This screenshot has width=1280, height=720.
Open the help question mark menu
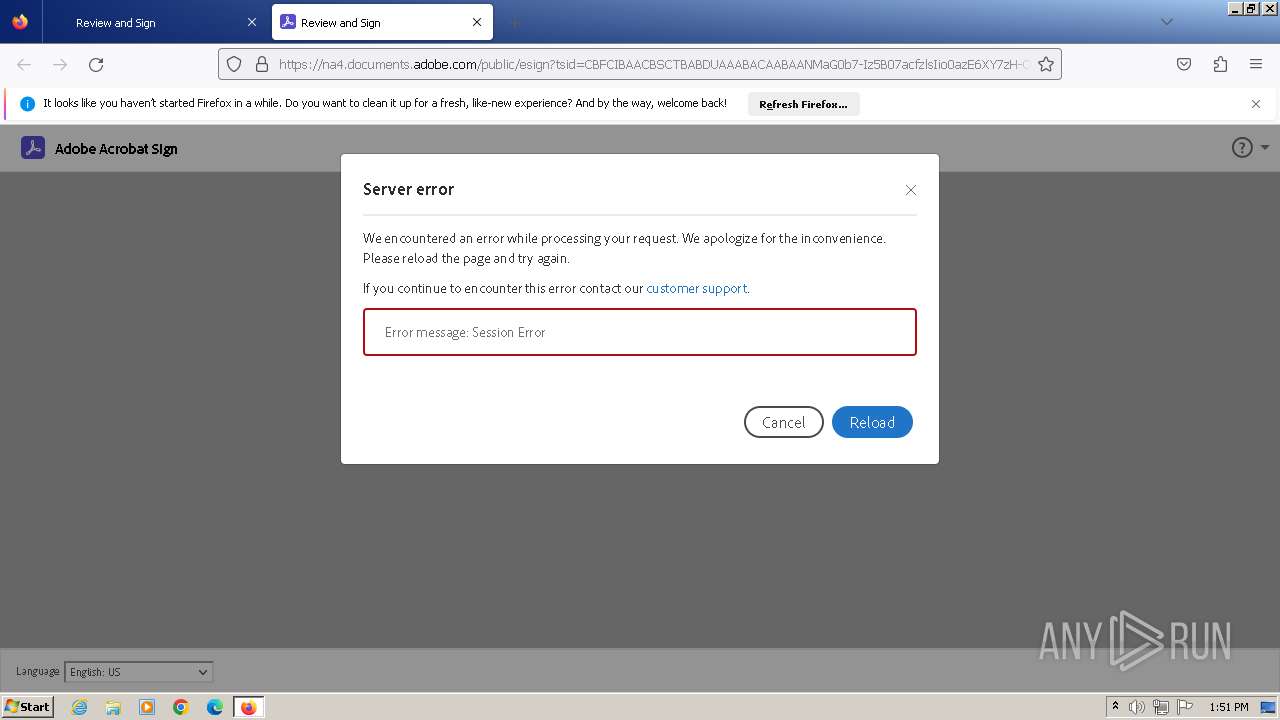(x=1242, y=148)
